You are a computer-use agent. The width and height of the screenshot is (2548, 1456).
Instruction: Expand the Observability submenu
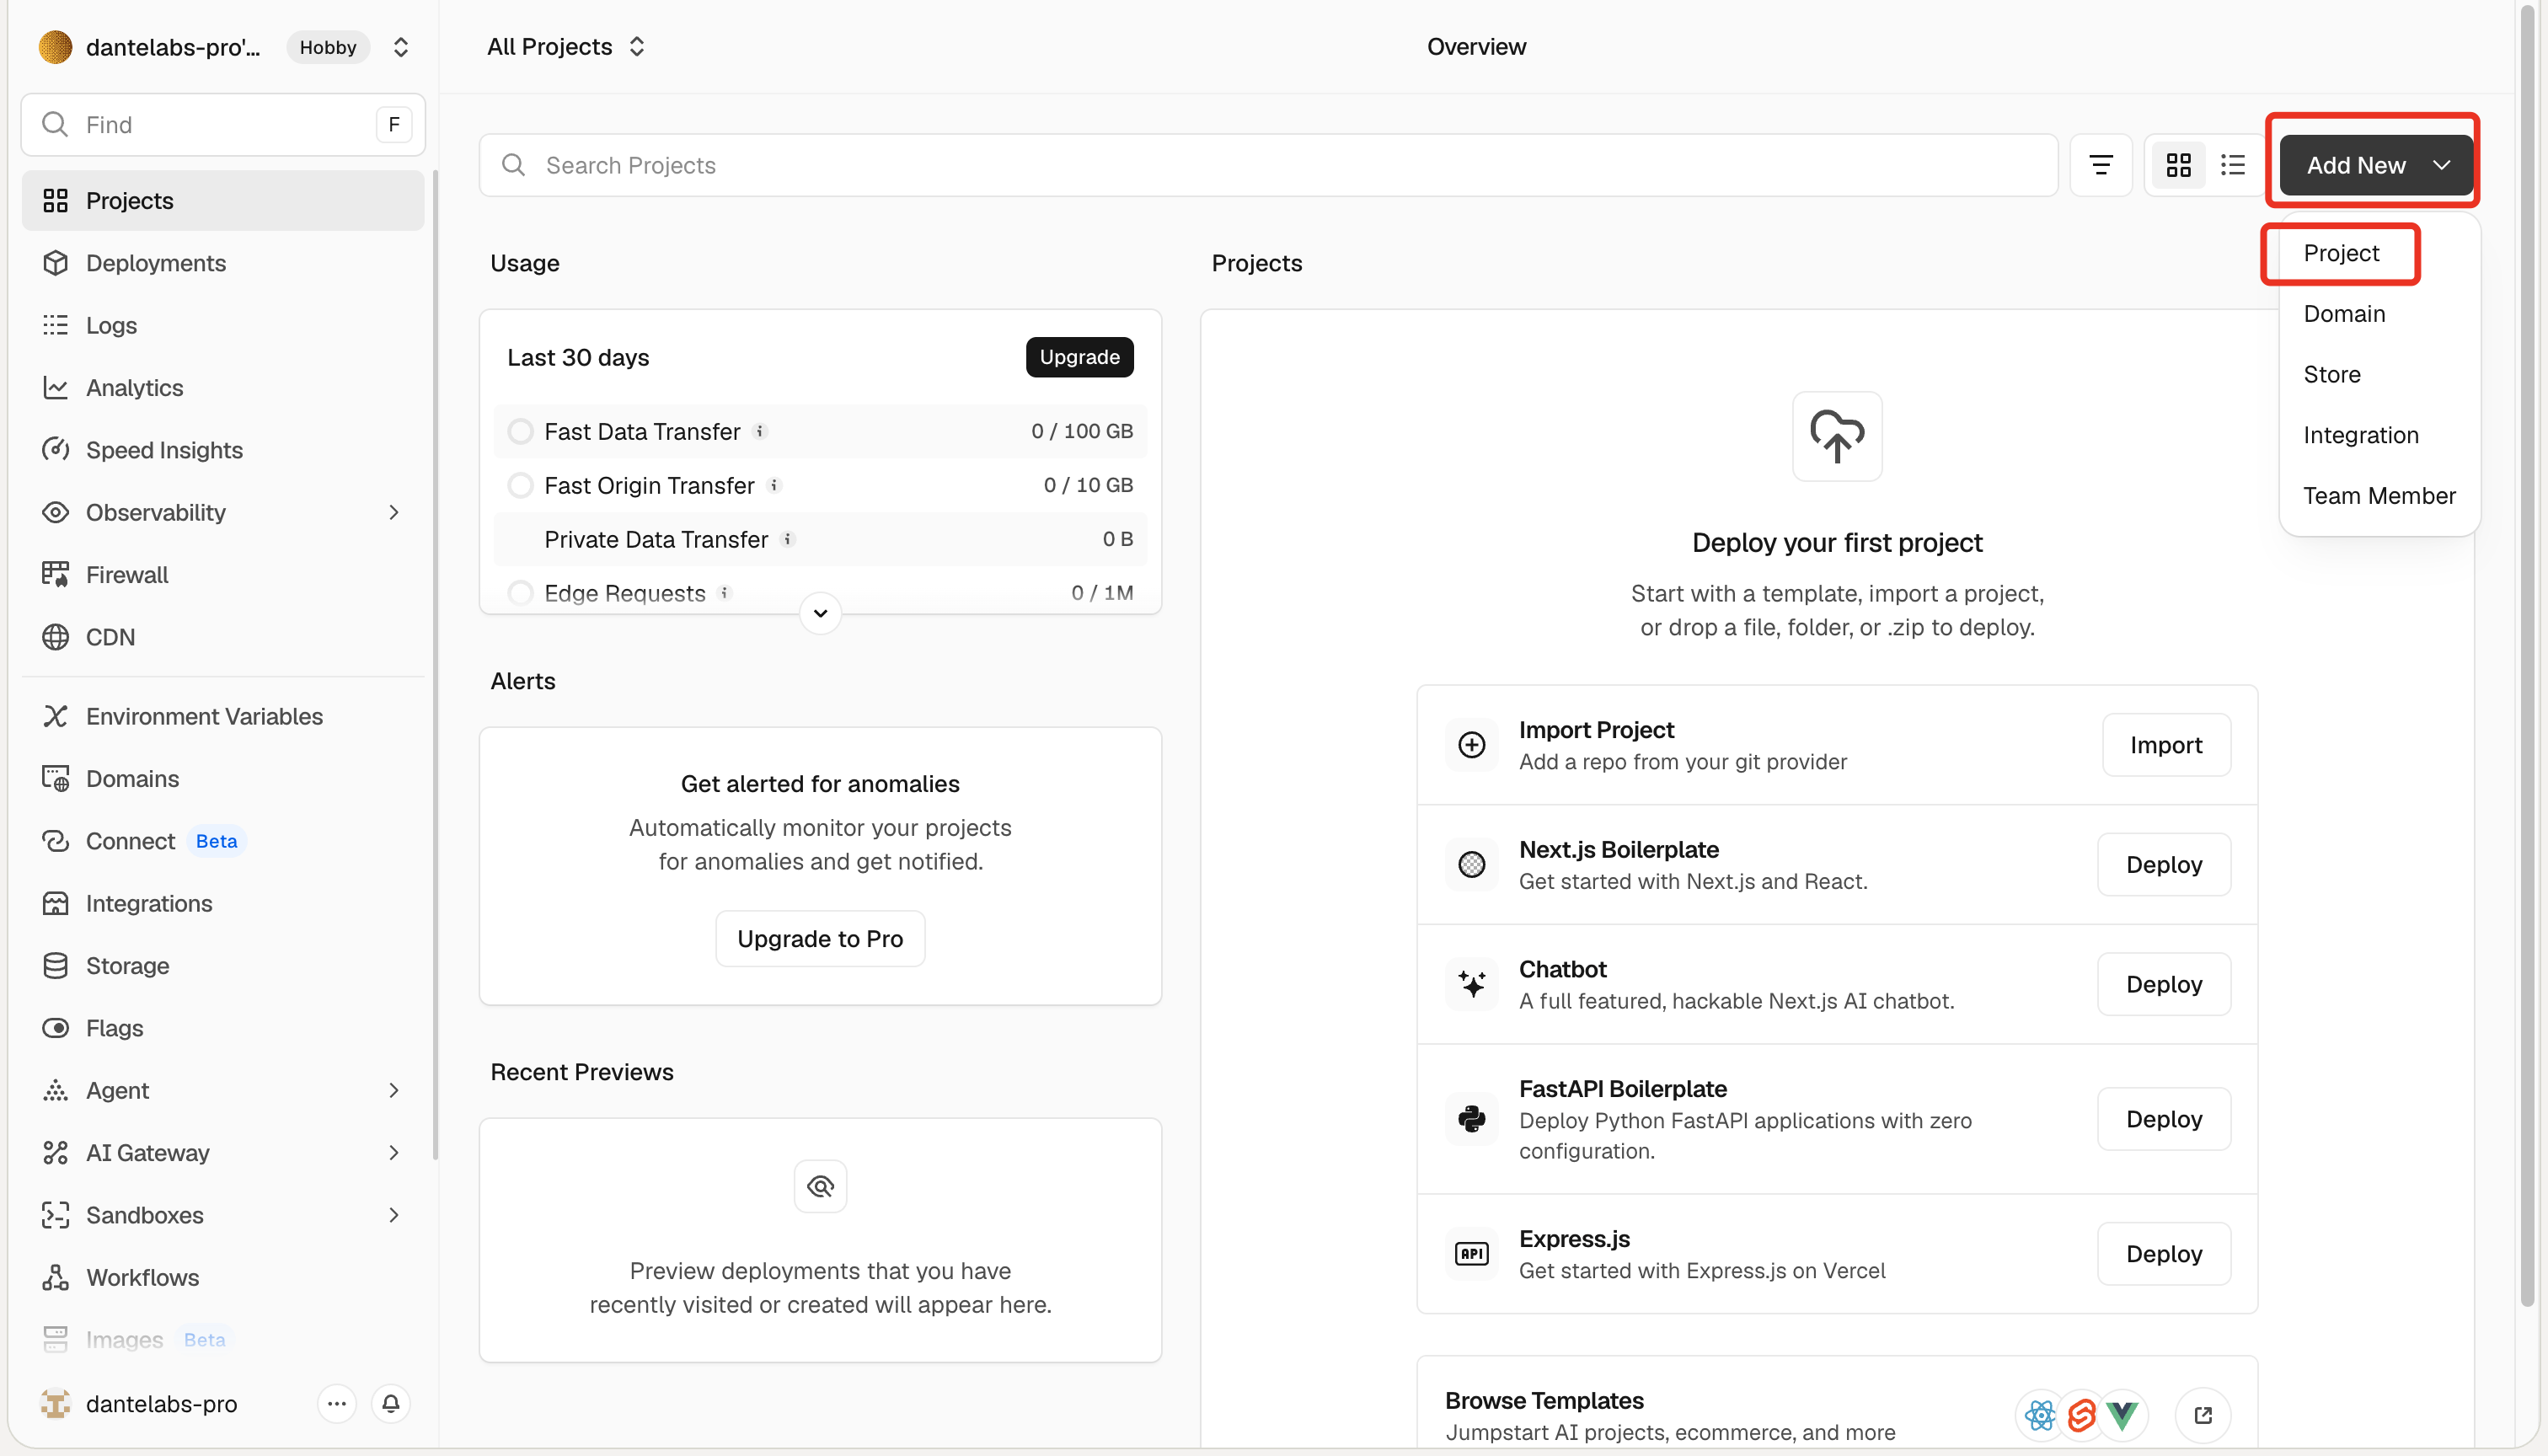394,512
